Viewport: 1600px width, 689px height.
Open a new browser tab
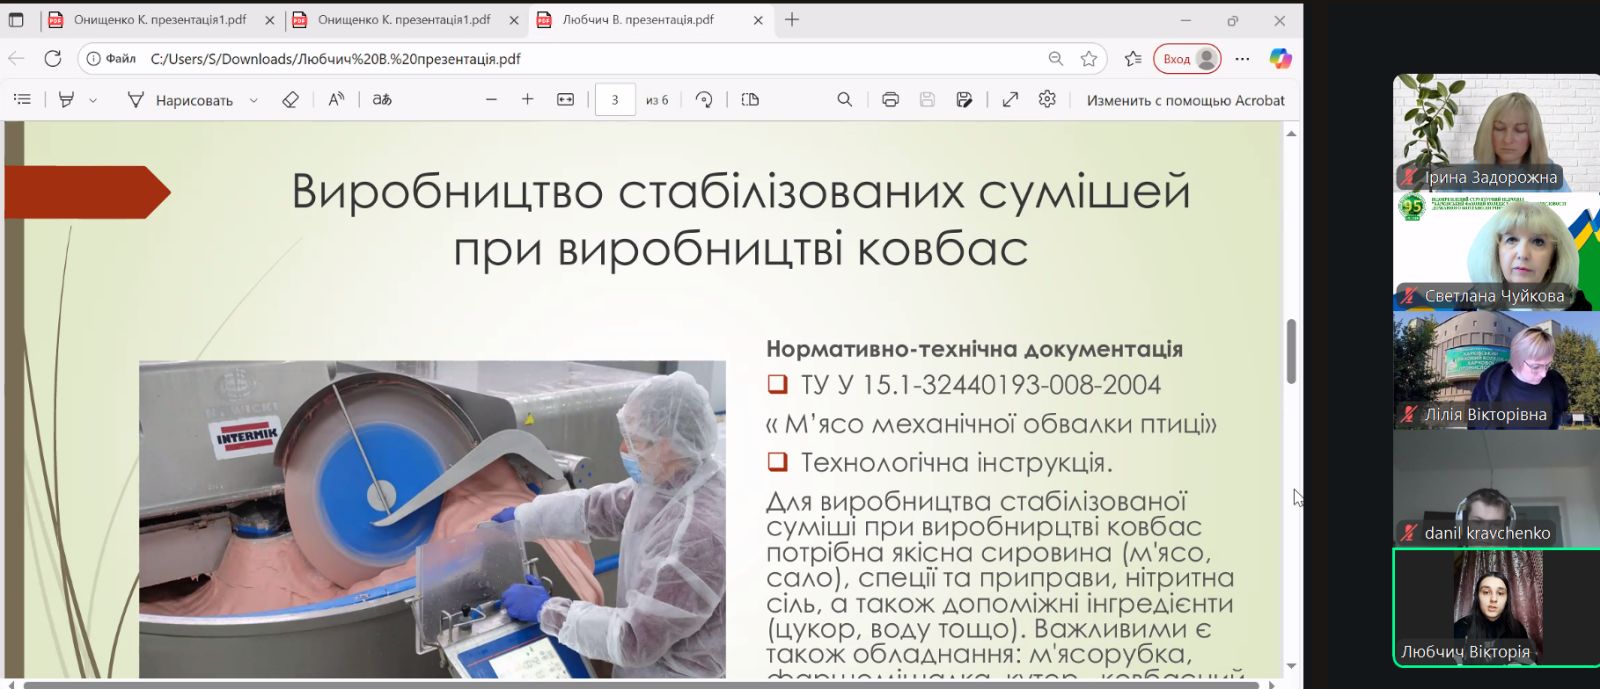792,20
